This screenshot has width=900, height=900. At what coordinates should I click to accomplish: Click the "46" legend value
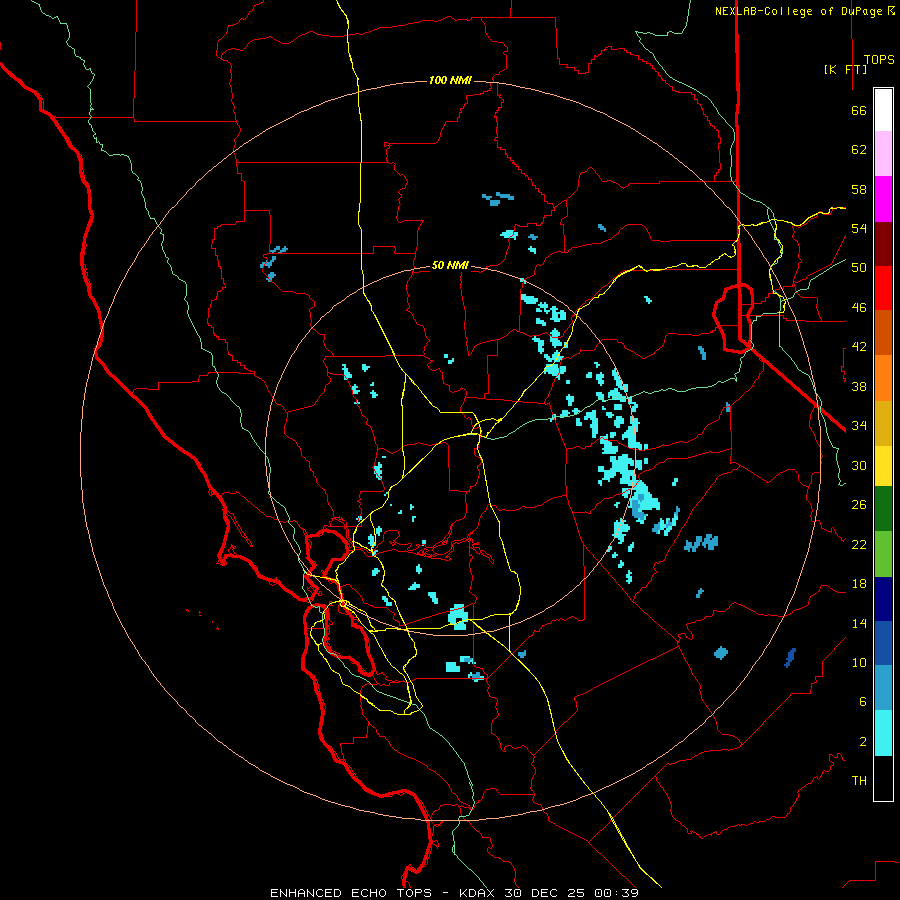(859, 307)
